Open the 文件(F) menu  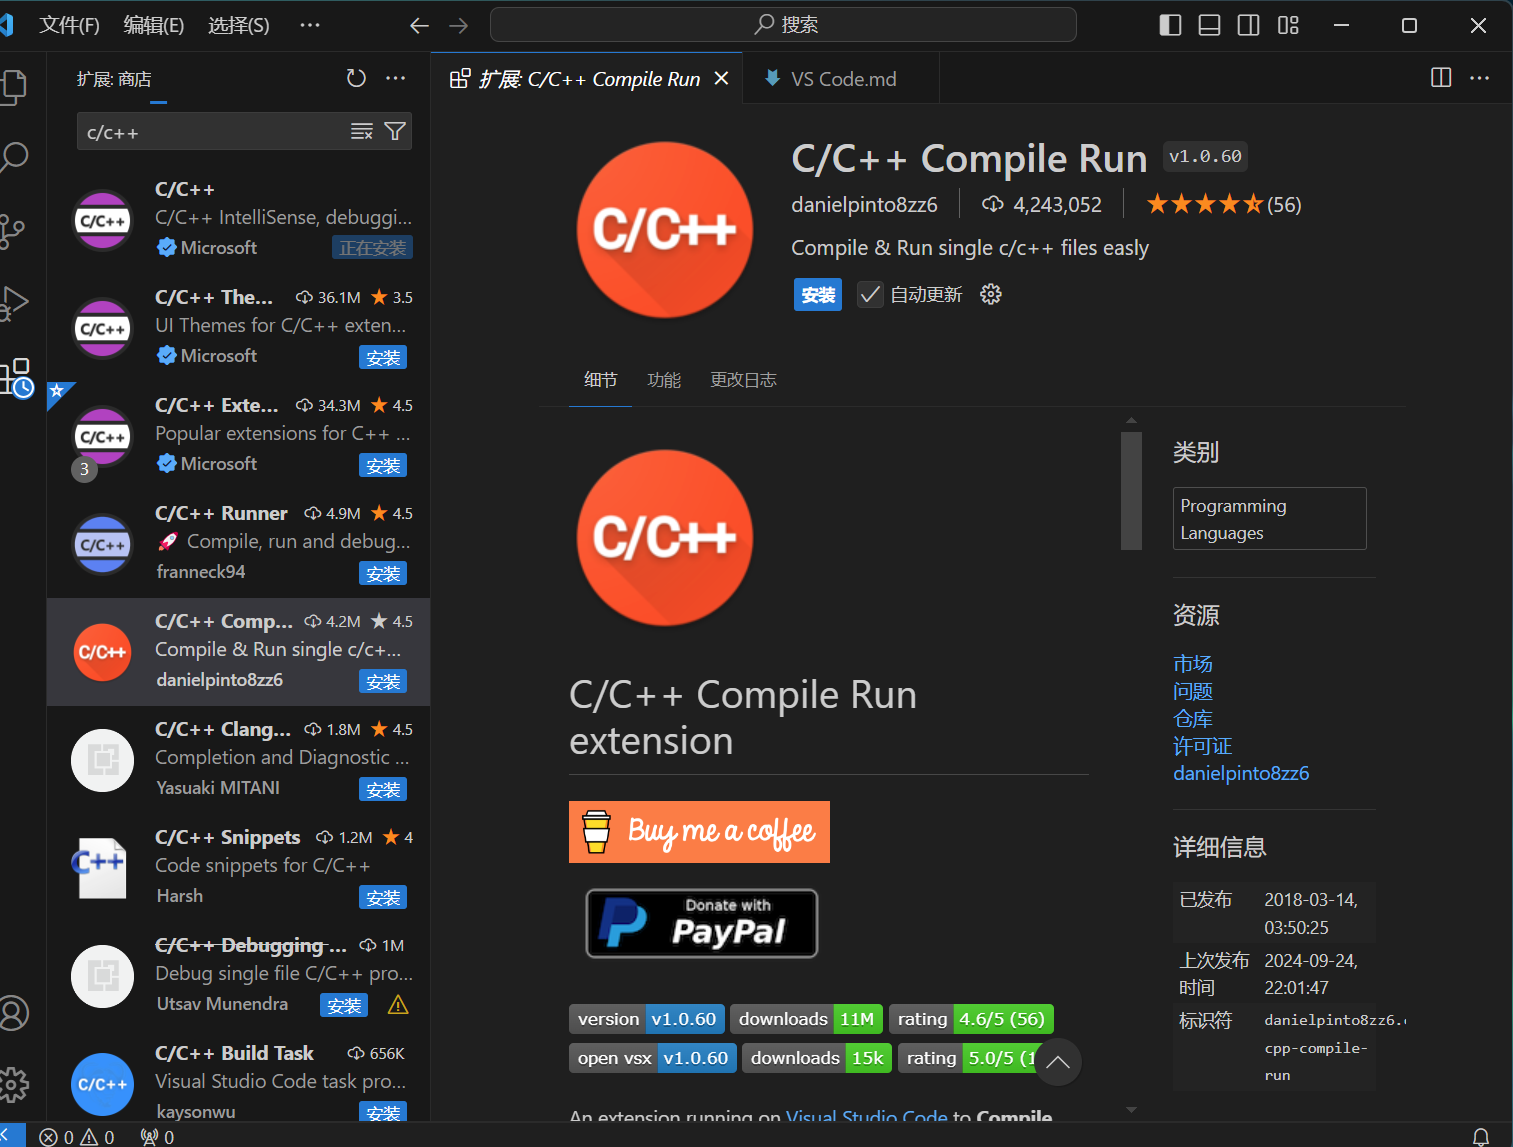[70, 25]
